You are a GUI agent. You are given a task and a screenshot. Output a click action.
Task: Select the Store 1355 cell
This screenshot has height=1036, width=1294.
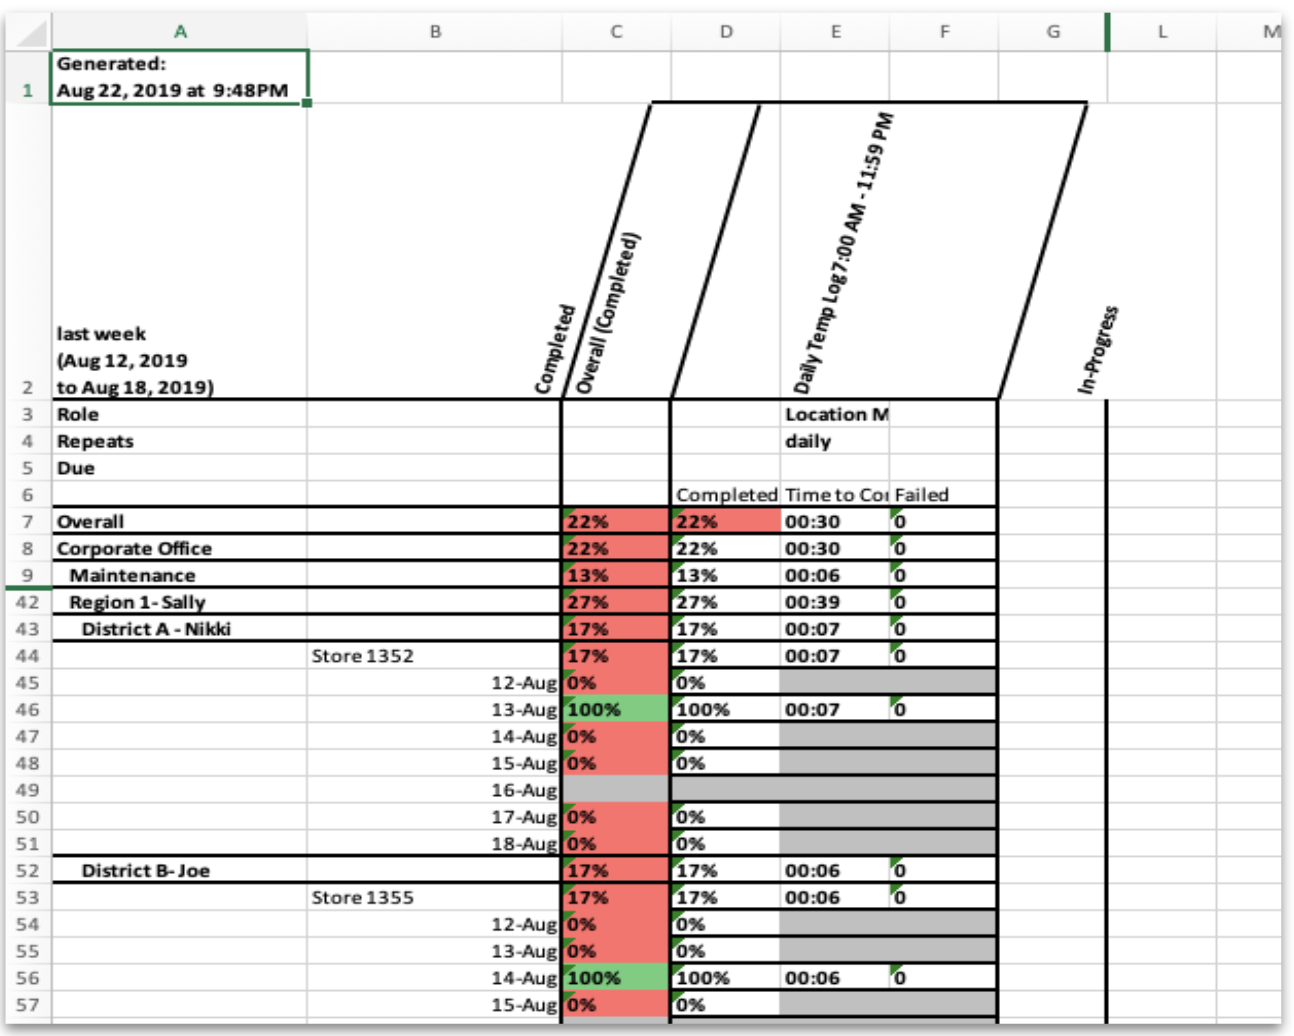pos(435,897)
